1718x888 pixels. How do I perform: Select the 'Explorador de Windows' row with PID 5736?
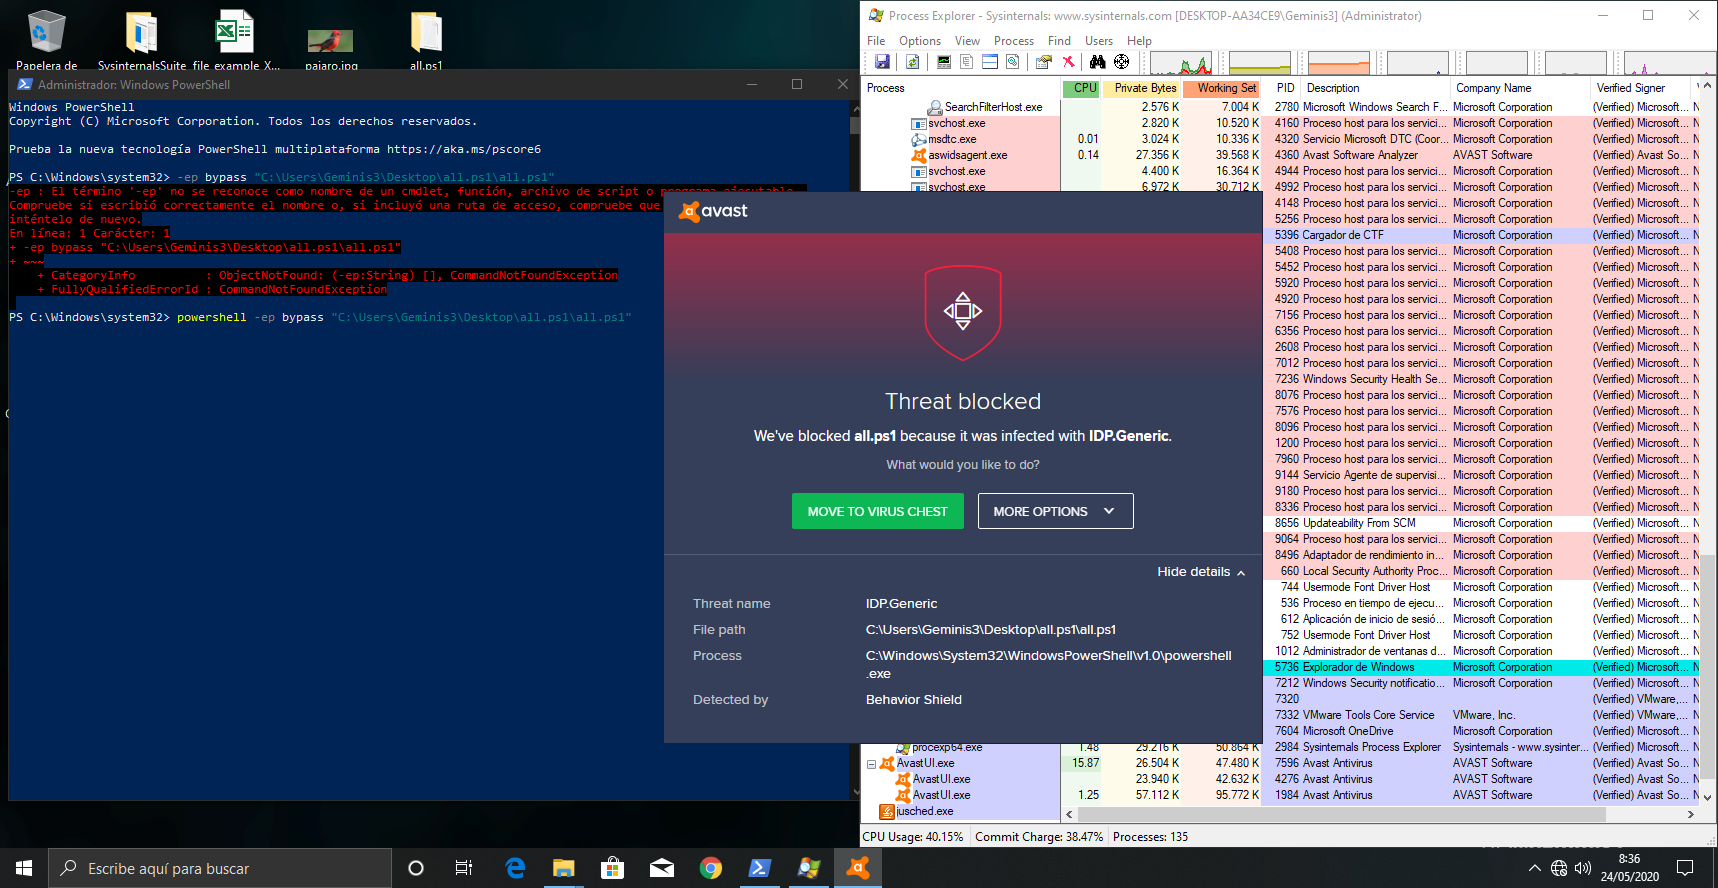[1481, 667]
